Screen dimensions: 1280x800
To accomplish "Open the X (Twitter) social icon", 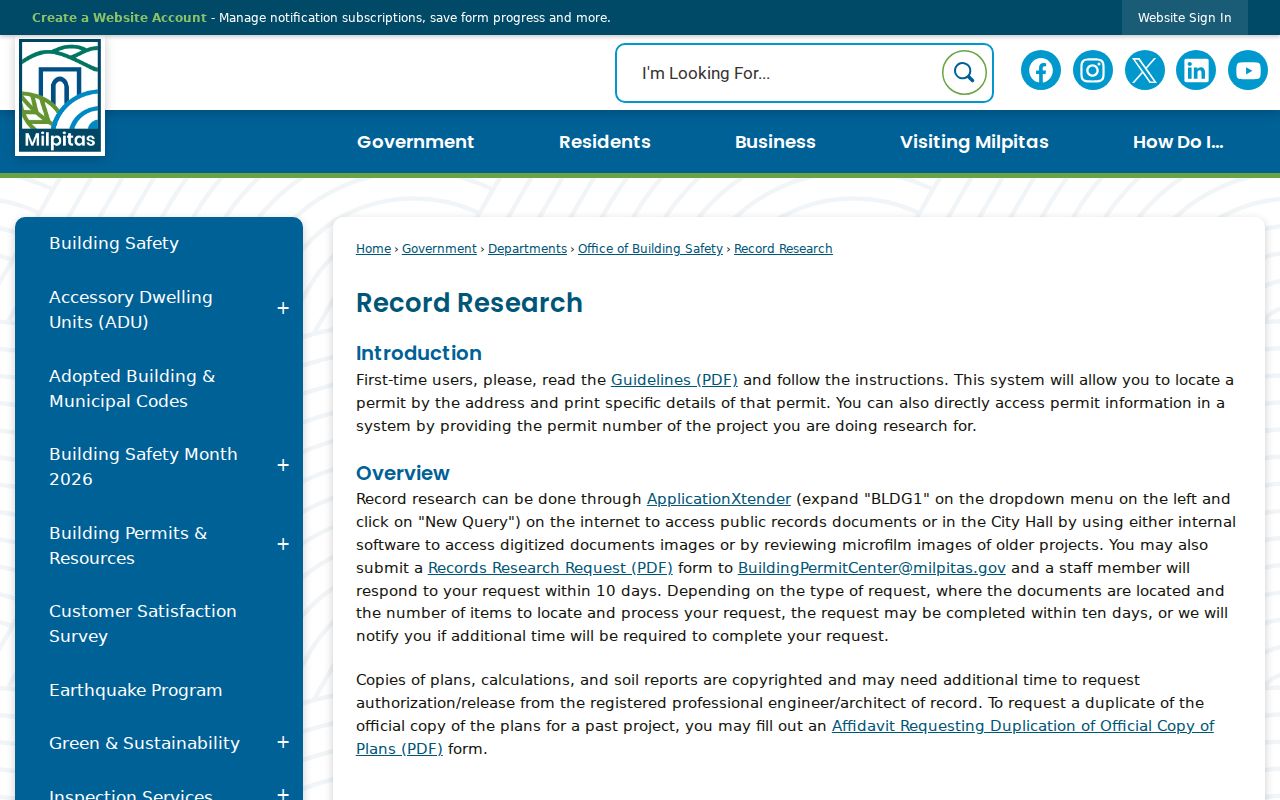I will [1145, 70].
